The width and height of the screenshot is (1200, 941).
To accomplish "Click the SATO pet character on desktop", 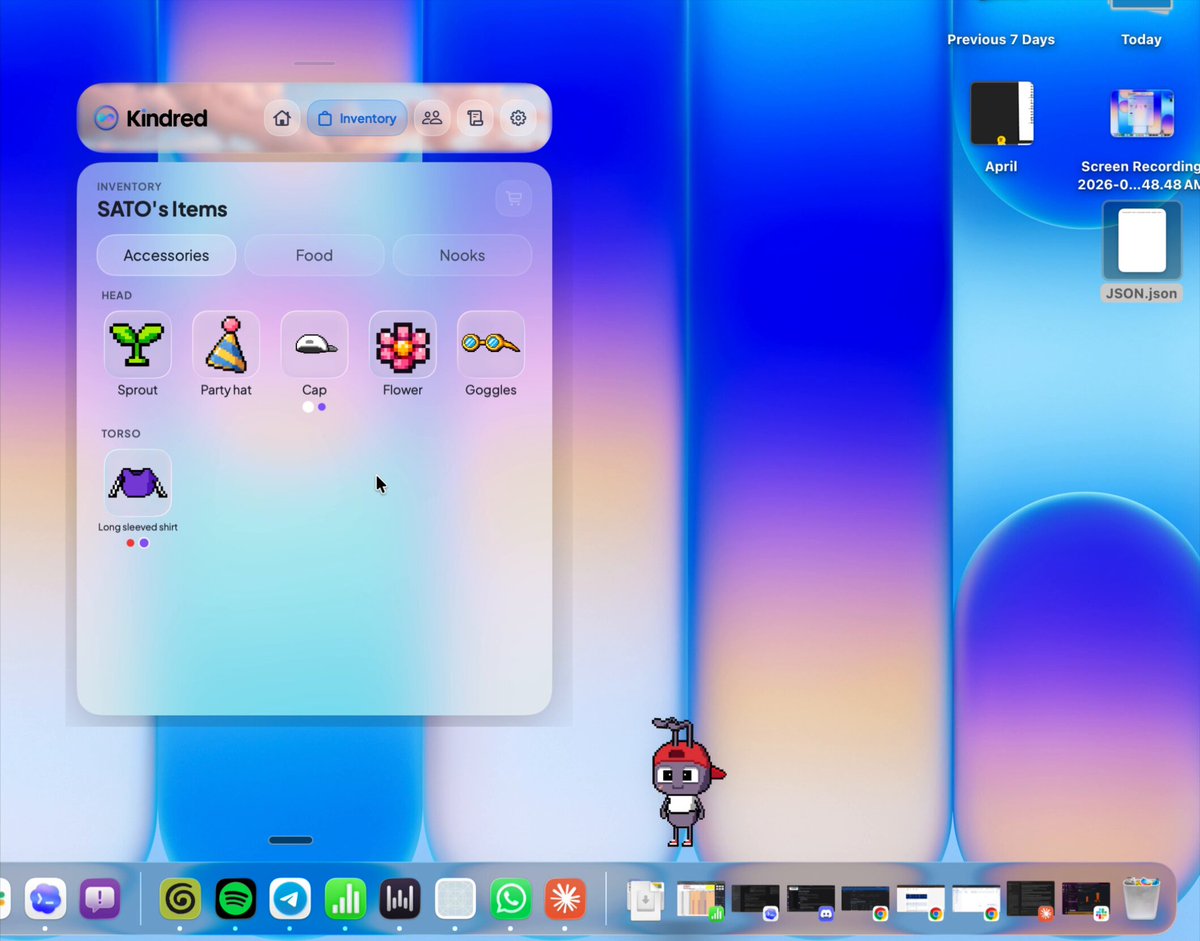I will pyautogui.click(x=685, y=782).
